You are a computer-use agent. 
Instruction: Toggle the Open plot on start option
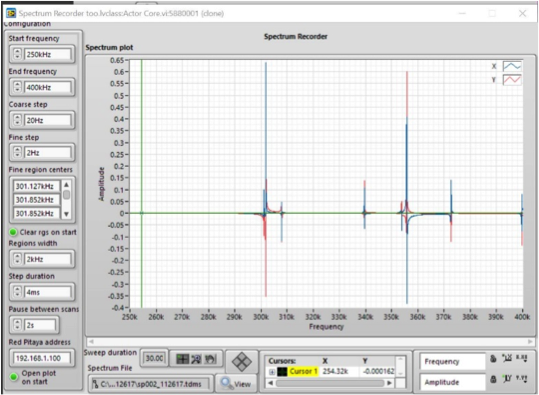pyautogui.click(x=13, y=377)
